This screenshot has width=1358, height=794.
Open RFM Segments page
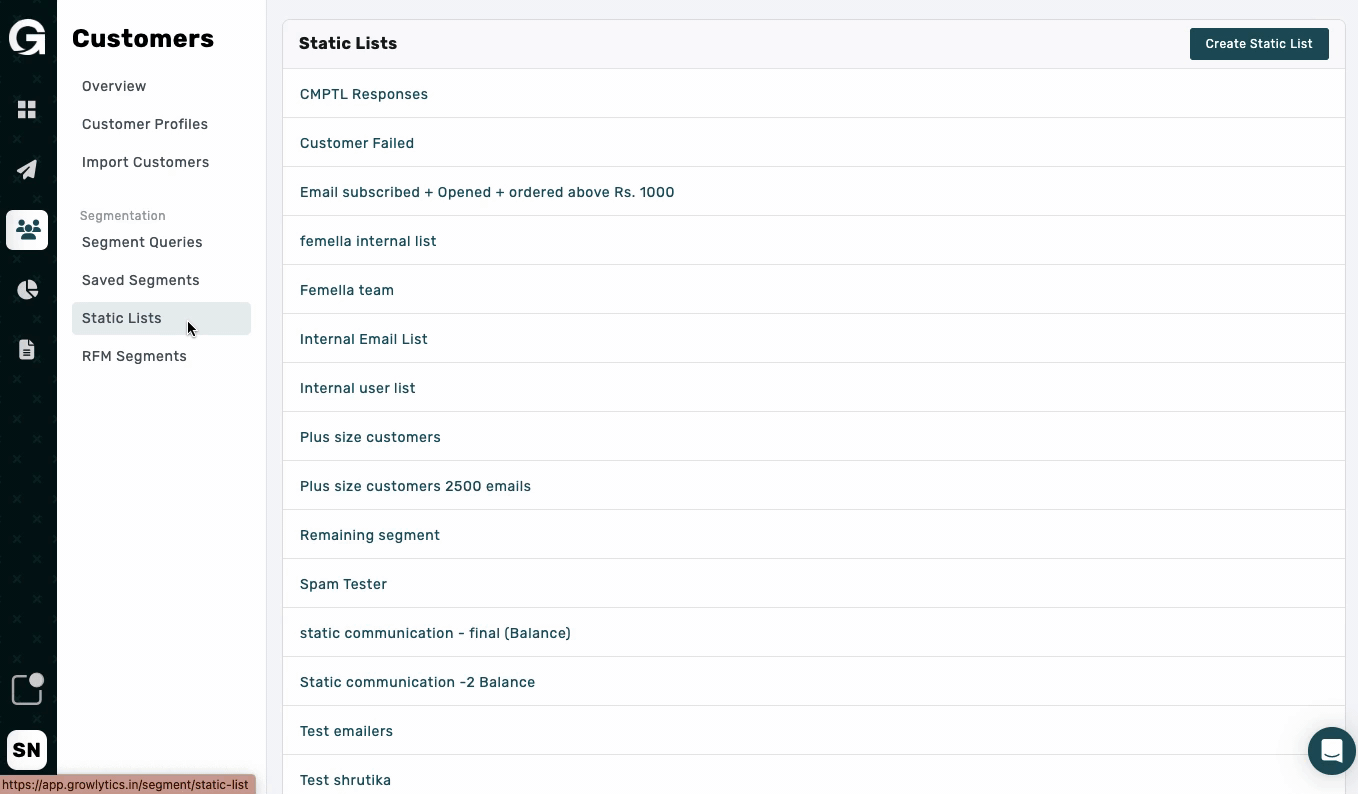134,356
